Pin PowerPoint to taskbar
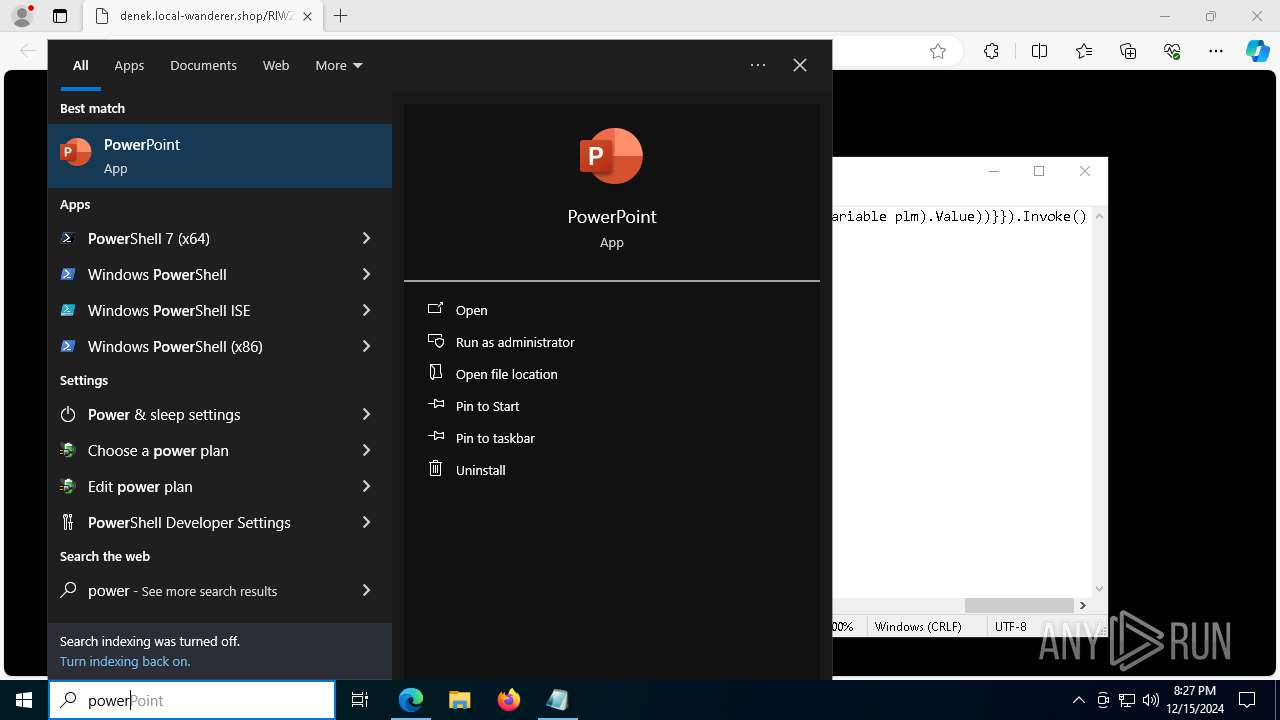The width and height of the screenshot is (1280, 720). pyautogui.click(x=495, y=438)
